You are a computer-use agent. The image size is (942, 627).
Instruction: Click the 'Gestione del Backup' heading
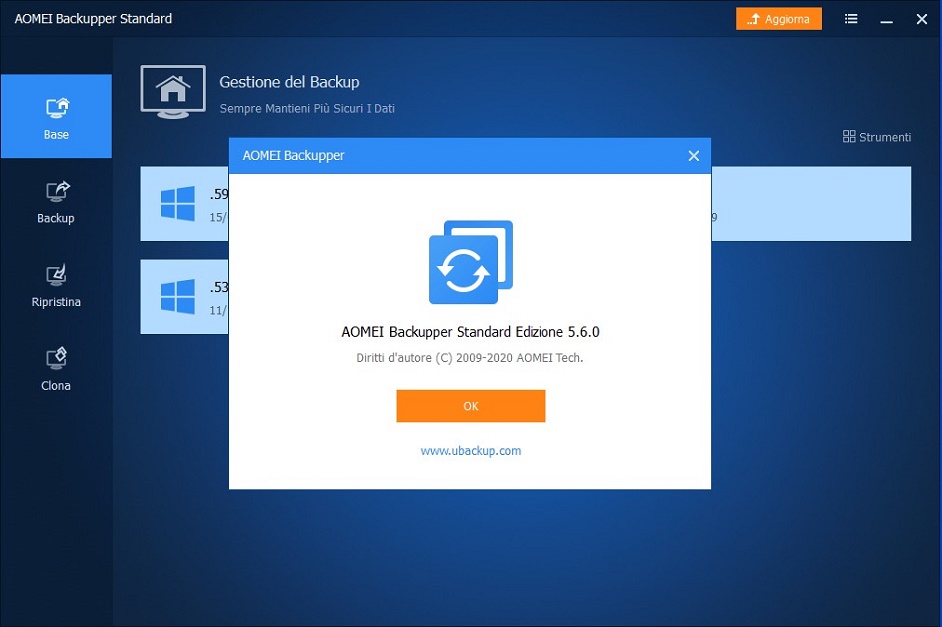pos(289,82)
